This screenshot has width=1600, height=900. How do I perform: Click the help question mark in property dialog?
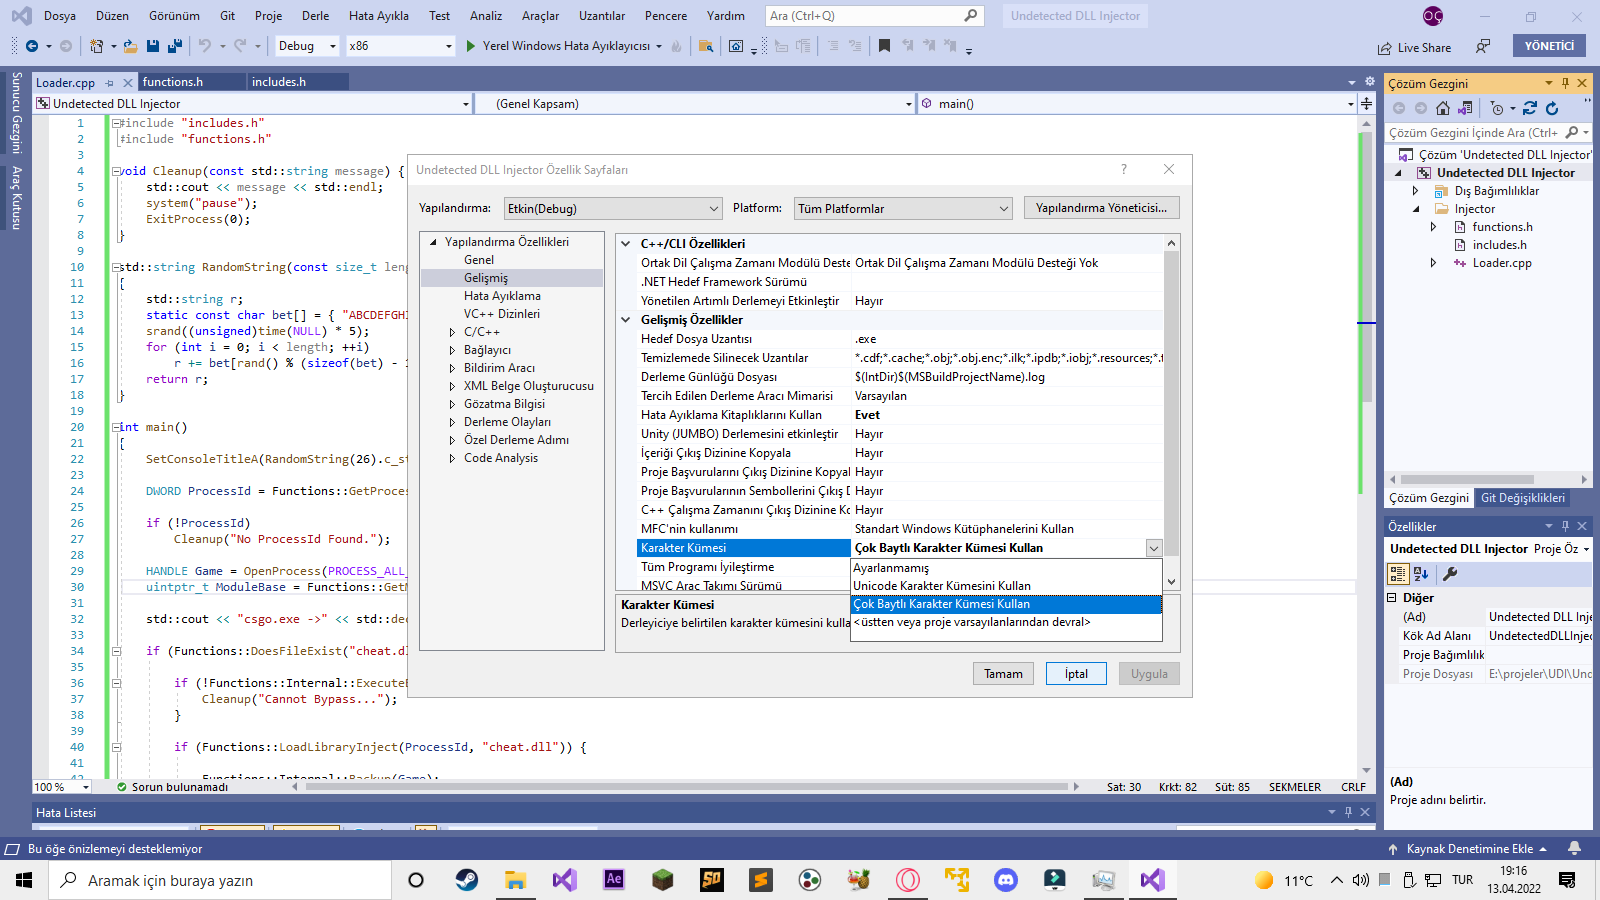[1124, 169]
